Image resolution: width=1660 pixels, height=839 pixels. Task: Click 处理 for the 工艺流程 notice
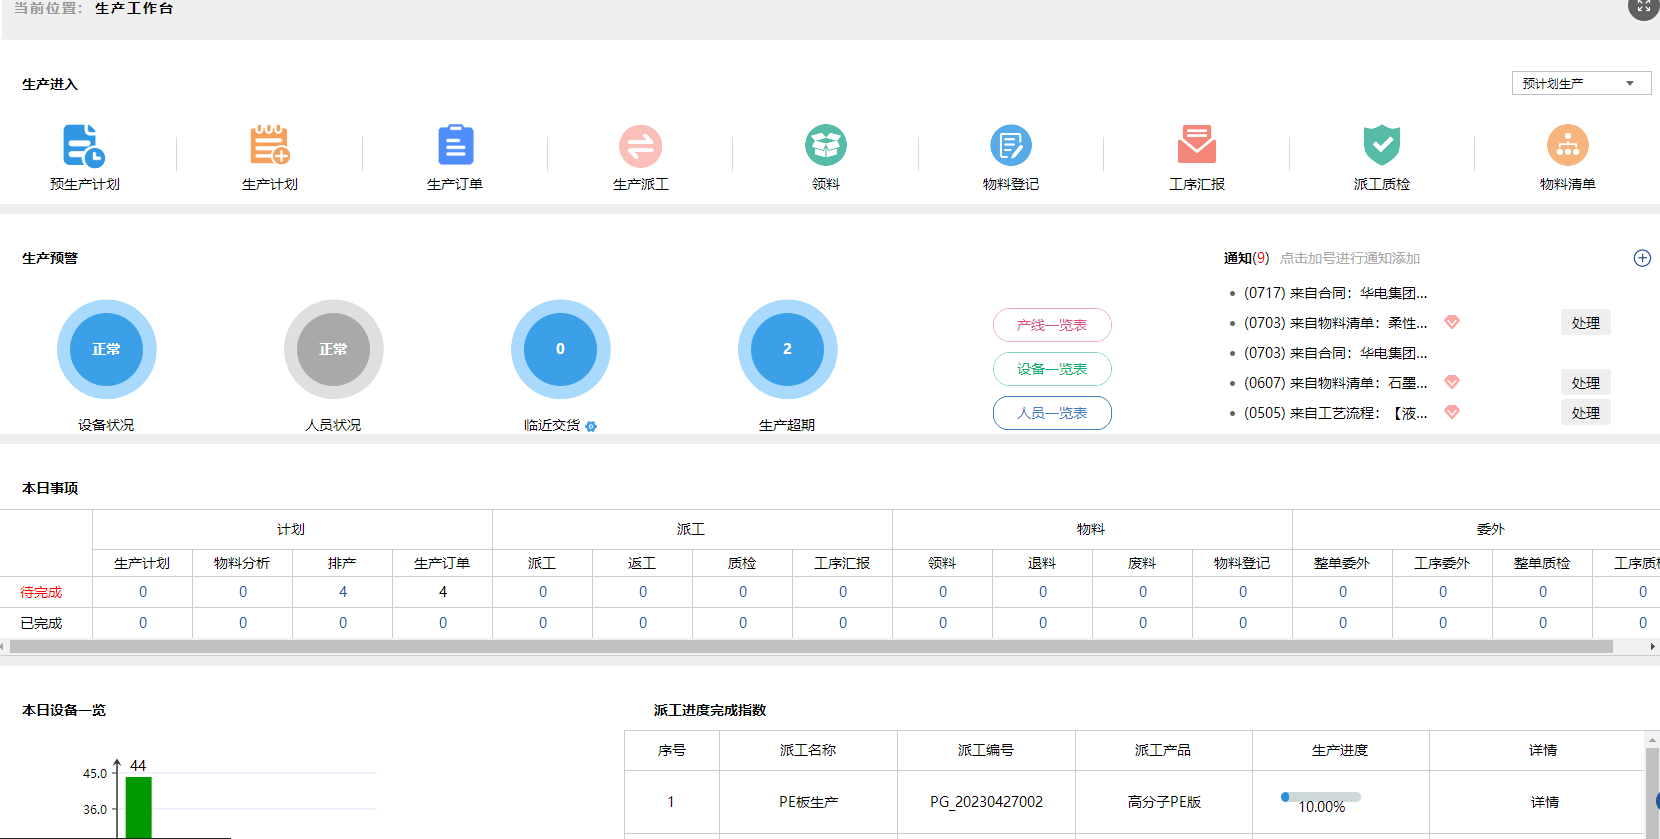click(x=1586, y=413)
